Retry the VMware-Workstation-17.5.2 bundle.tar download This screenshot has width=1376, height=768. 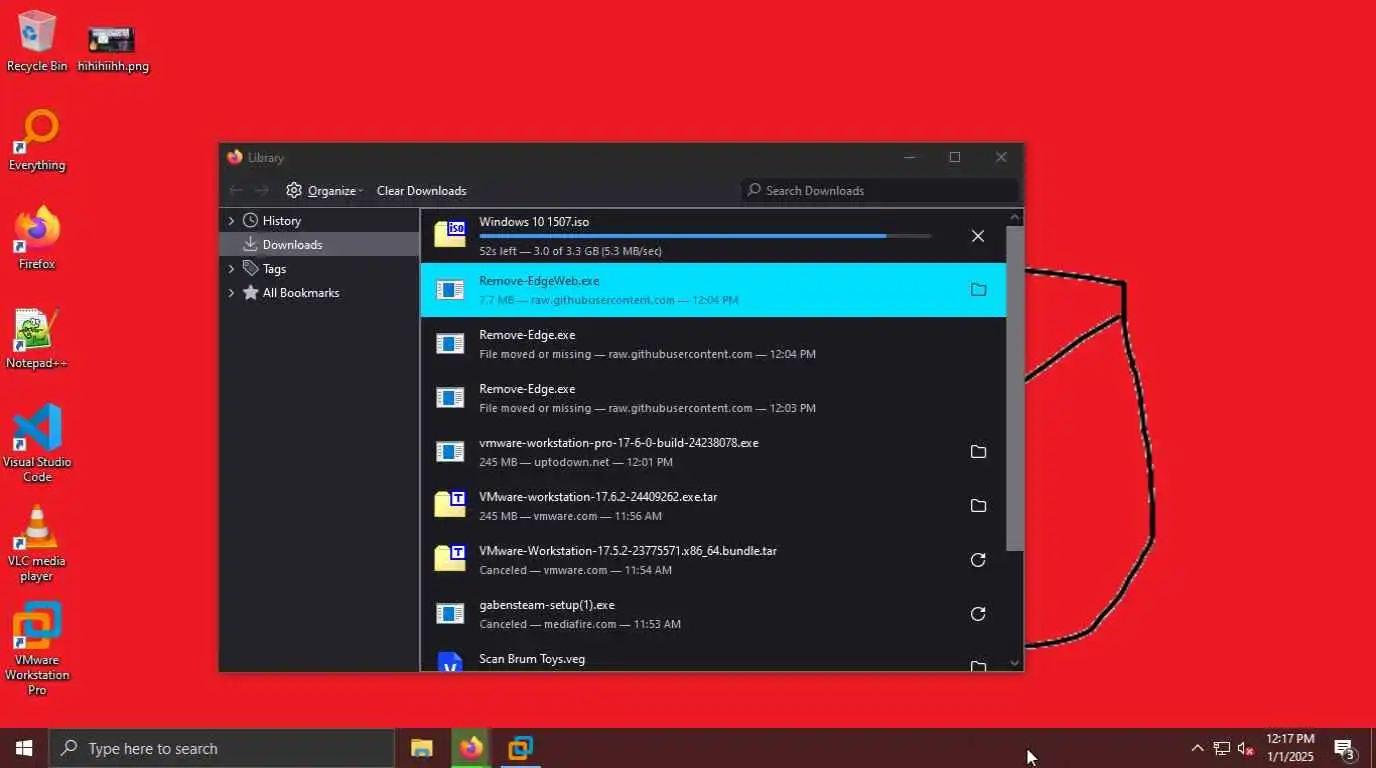click(x=978, y=560)
